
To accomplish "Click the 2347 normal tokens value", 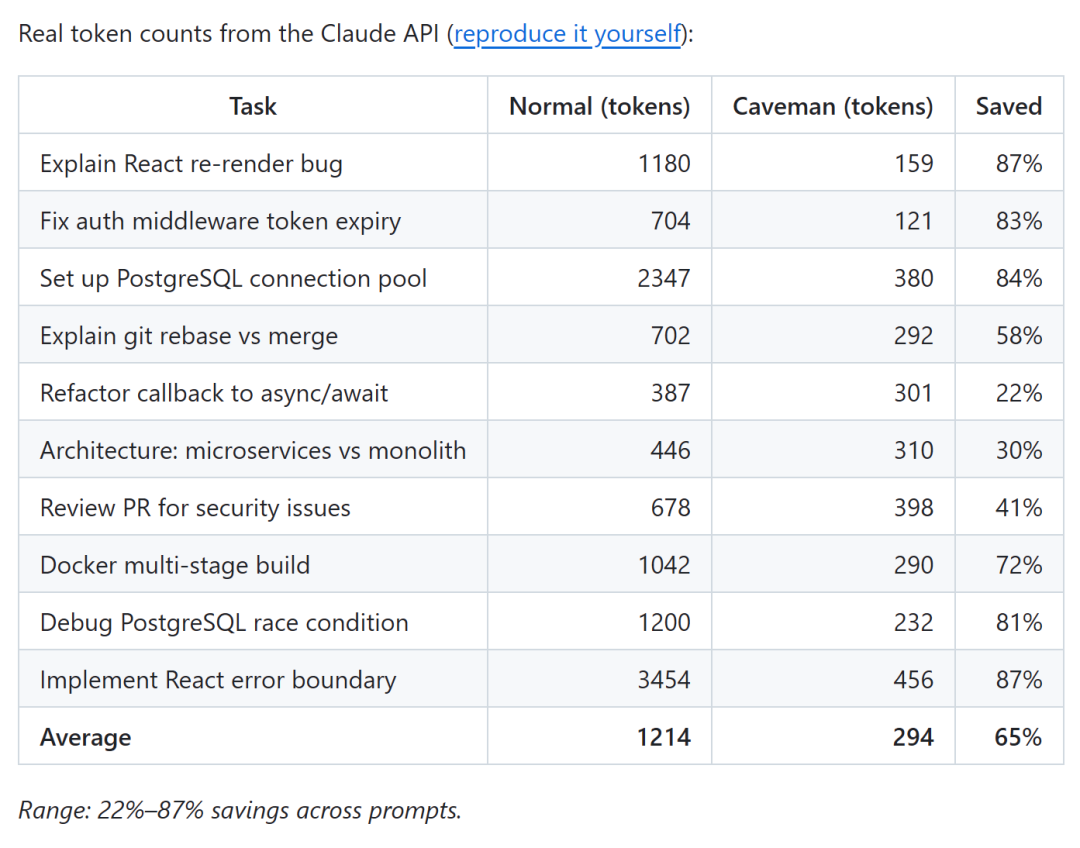I will tap(664, 278).
